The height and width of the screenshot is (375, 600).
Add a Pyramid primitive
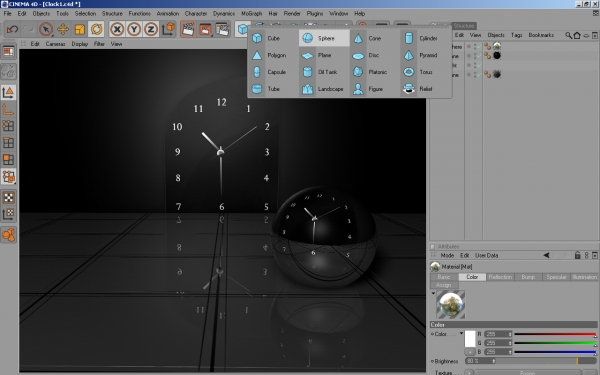[x=425, y=55]
